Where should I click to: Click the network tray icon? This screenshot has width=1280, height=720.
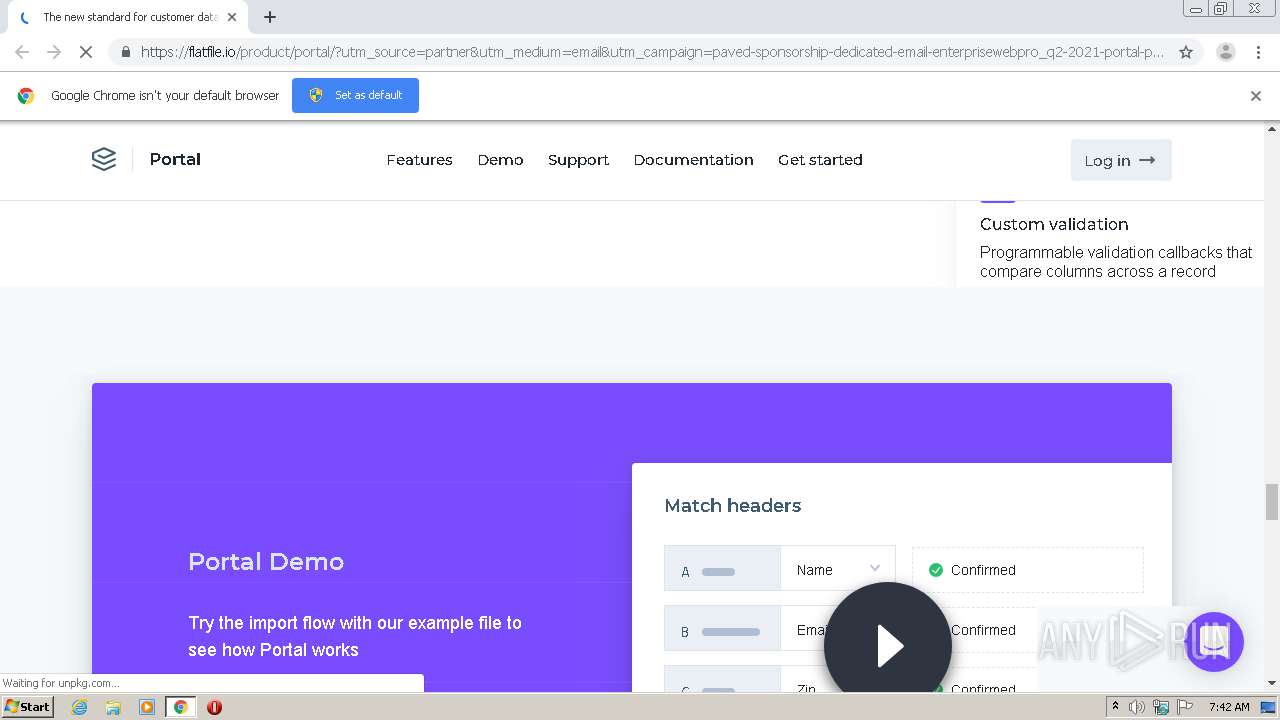coord(1160,707)
